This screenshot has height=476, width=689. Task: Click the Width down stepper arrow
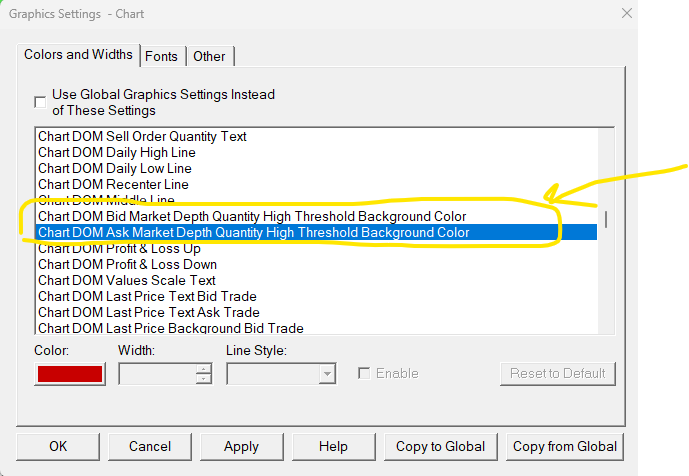click(x=204, y=379)
